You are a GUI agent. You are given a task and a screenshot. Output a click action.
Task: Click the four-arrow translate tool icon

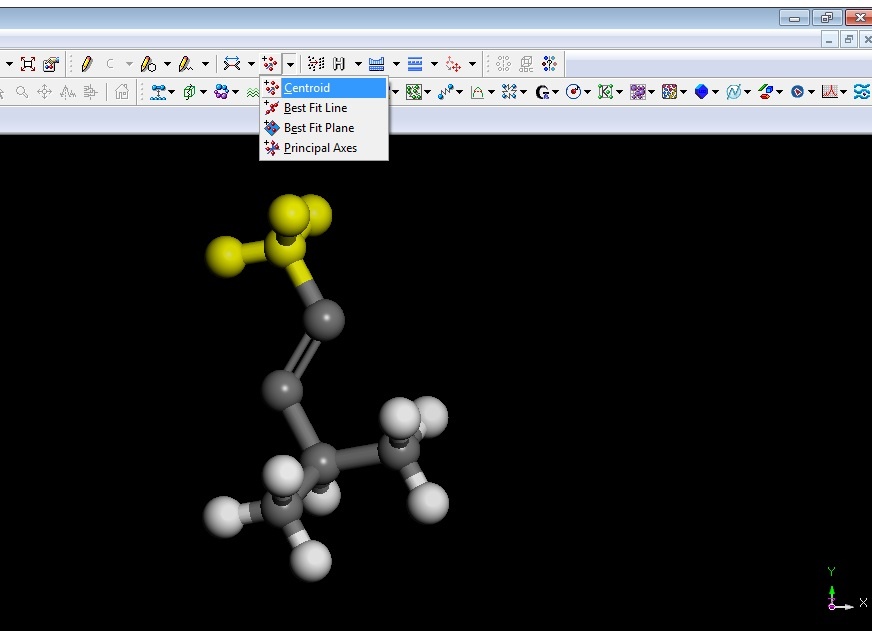coord(44,92)
